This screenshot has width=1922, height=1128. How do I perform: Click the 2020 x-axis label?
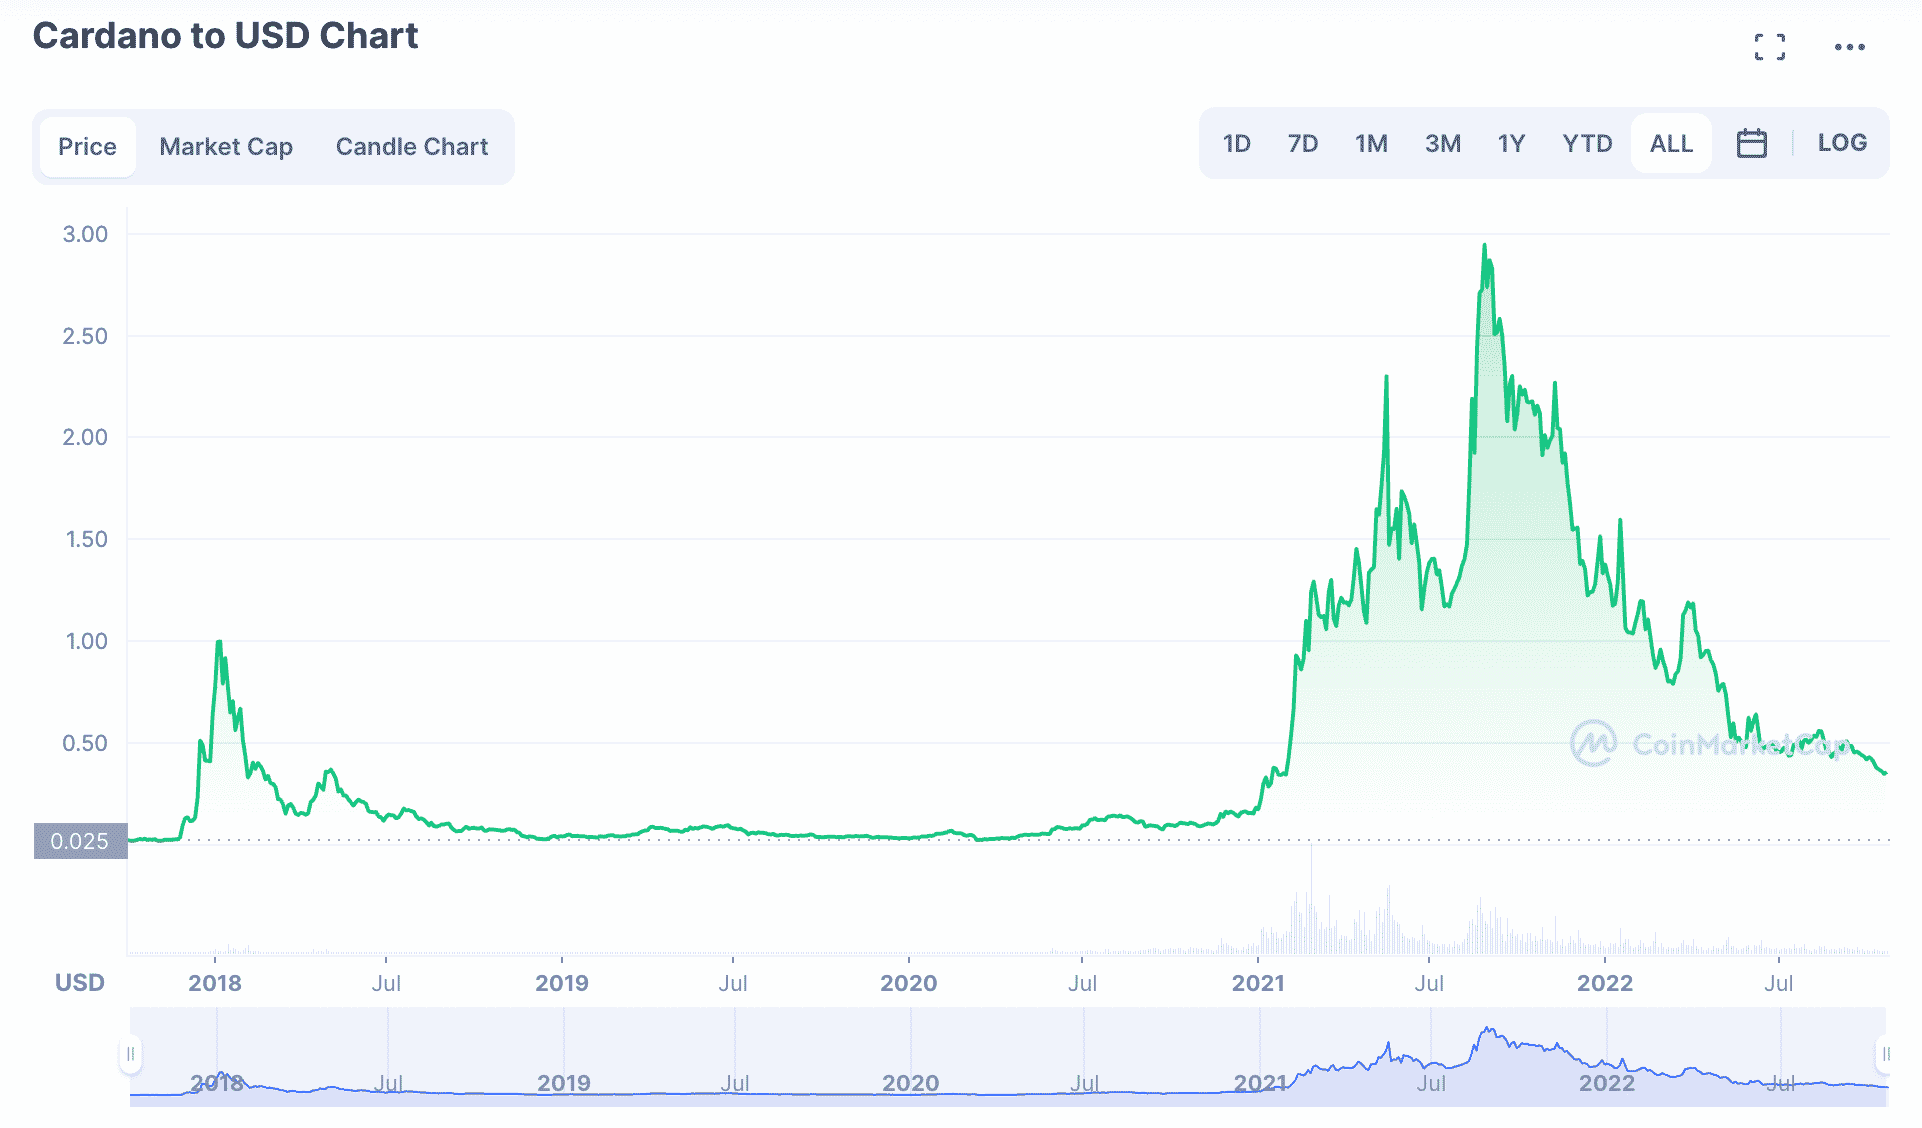[908, 983]
